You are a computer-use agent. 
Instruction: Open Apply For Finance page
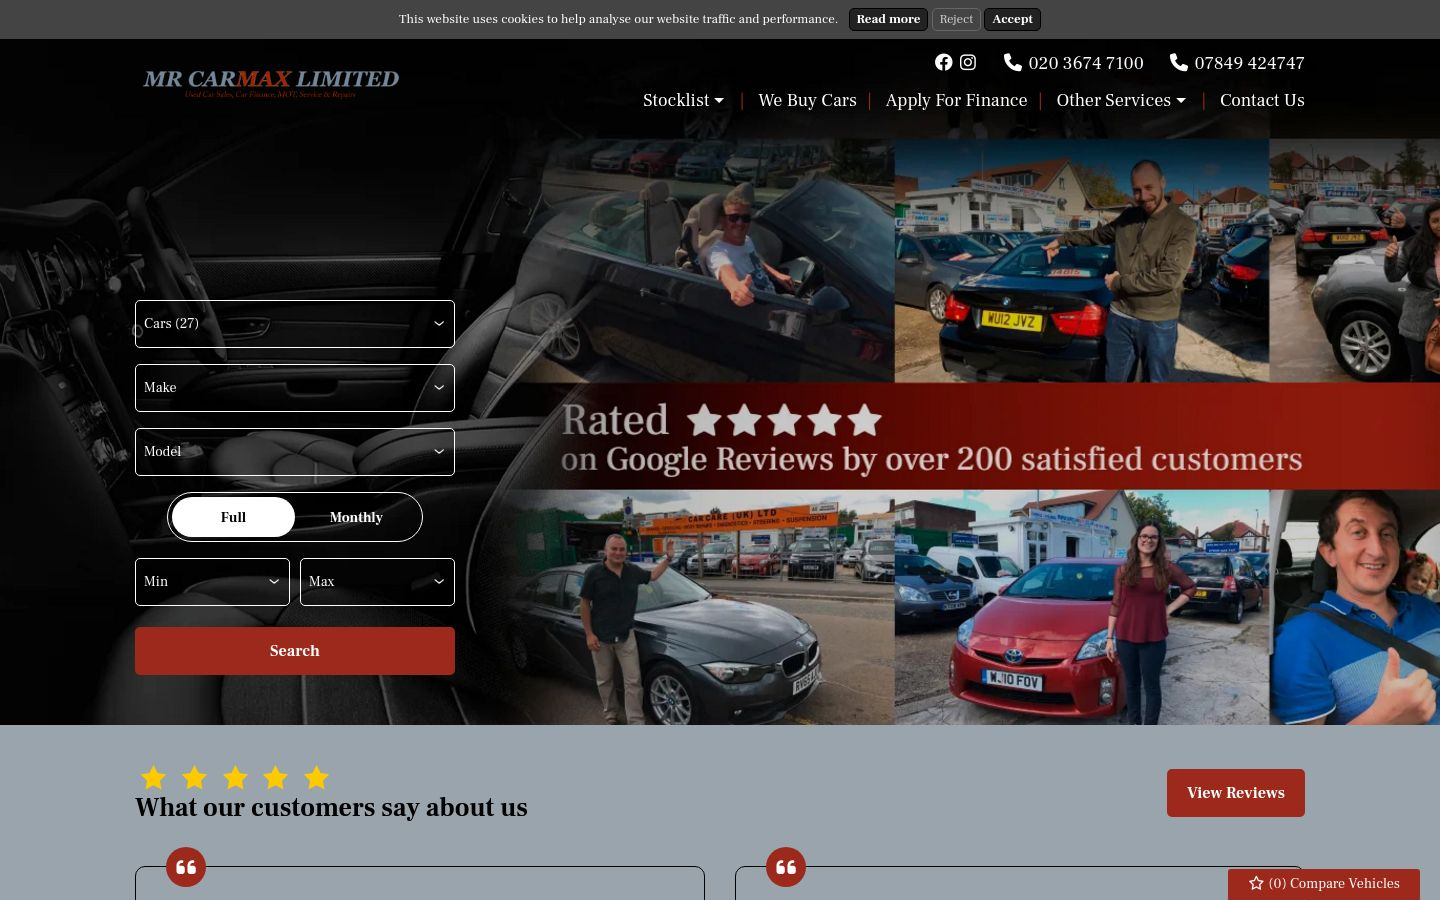[x=956, y=100]
